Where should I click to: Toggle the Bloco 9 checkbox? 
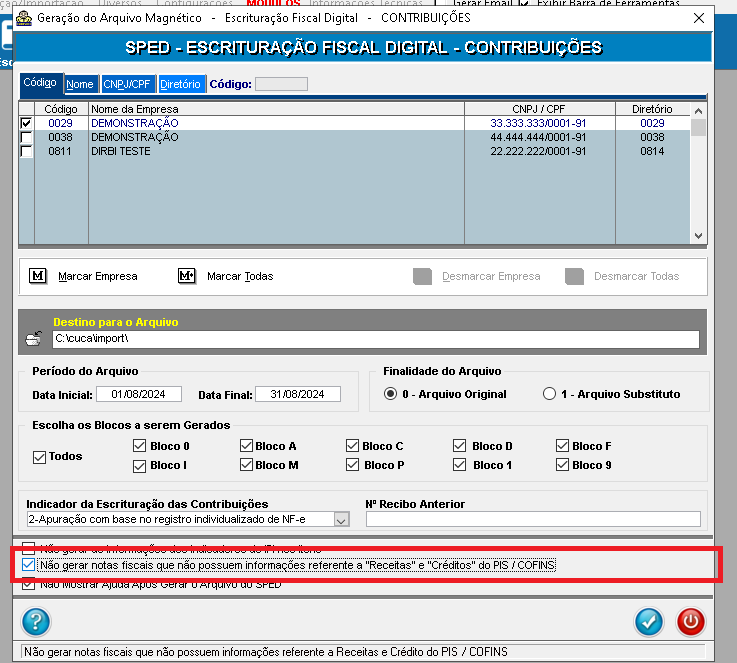(x=563, y=465)
